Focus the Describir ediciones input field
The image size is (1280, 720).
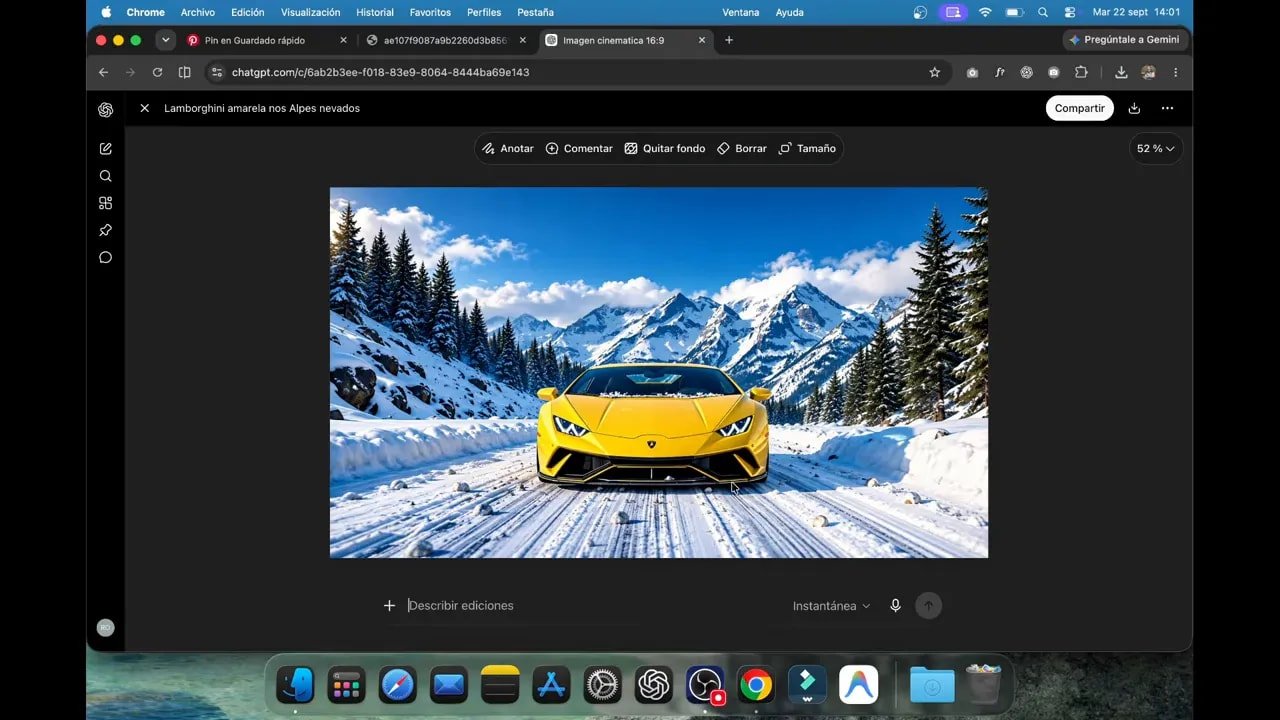coord(595,605)
